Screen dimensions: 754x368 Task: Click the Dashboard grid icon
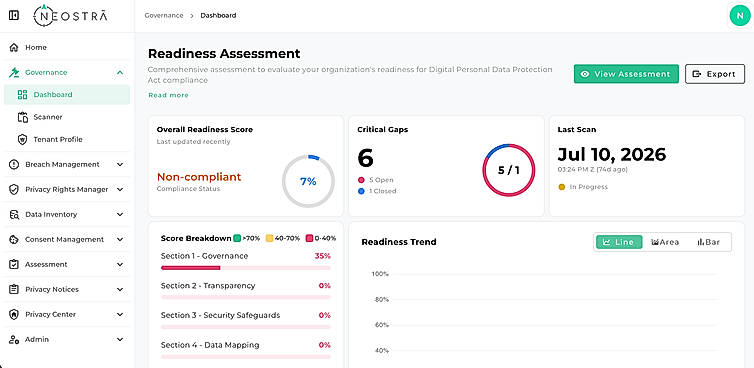(22, 95)
